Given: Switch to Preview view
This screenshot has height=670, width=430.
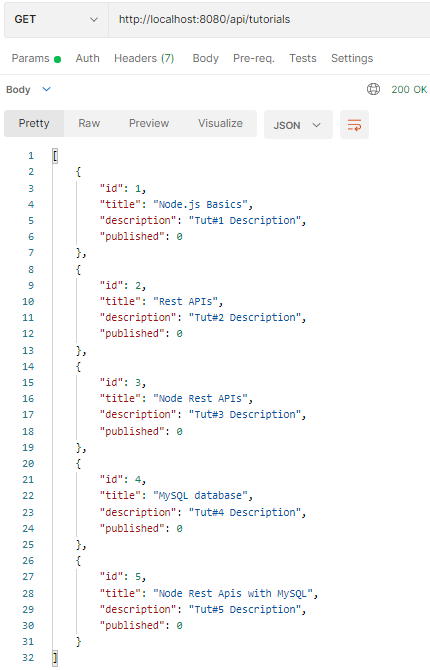Looking at the screenshot, I should point(149,123).
